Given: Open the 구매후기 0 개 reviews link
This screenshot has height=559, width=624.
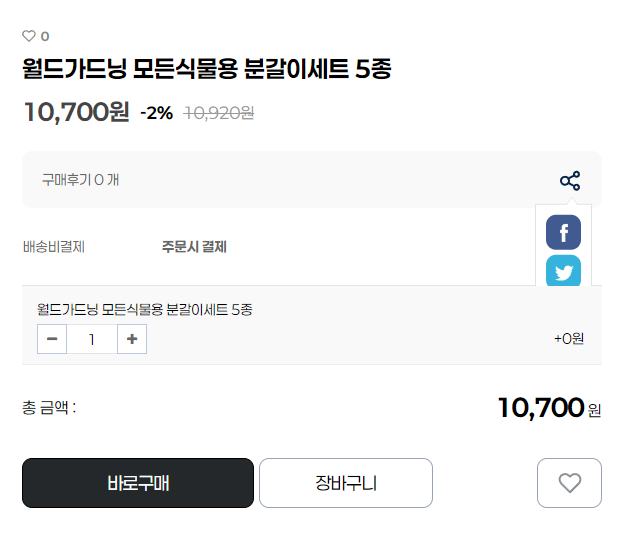Looking at the screenshot, I should (80, 180).
